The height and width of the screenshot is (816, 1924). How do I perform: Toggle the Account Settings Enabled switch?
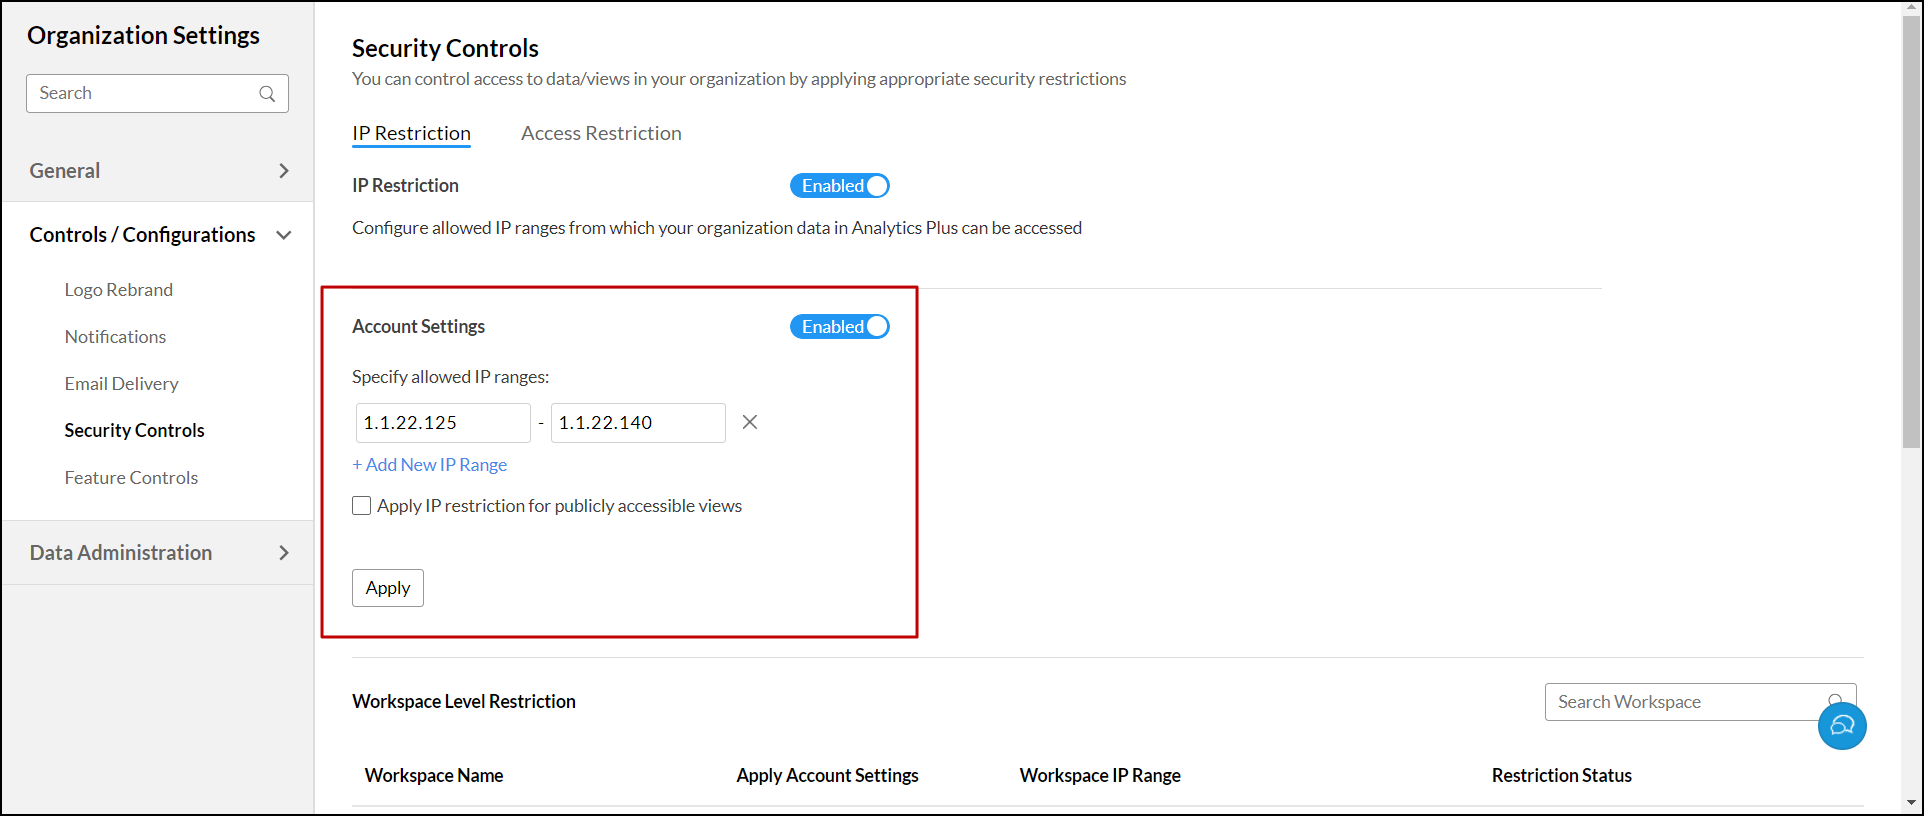(840, 327)
